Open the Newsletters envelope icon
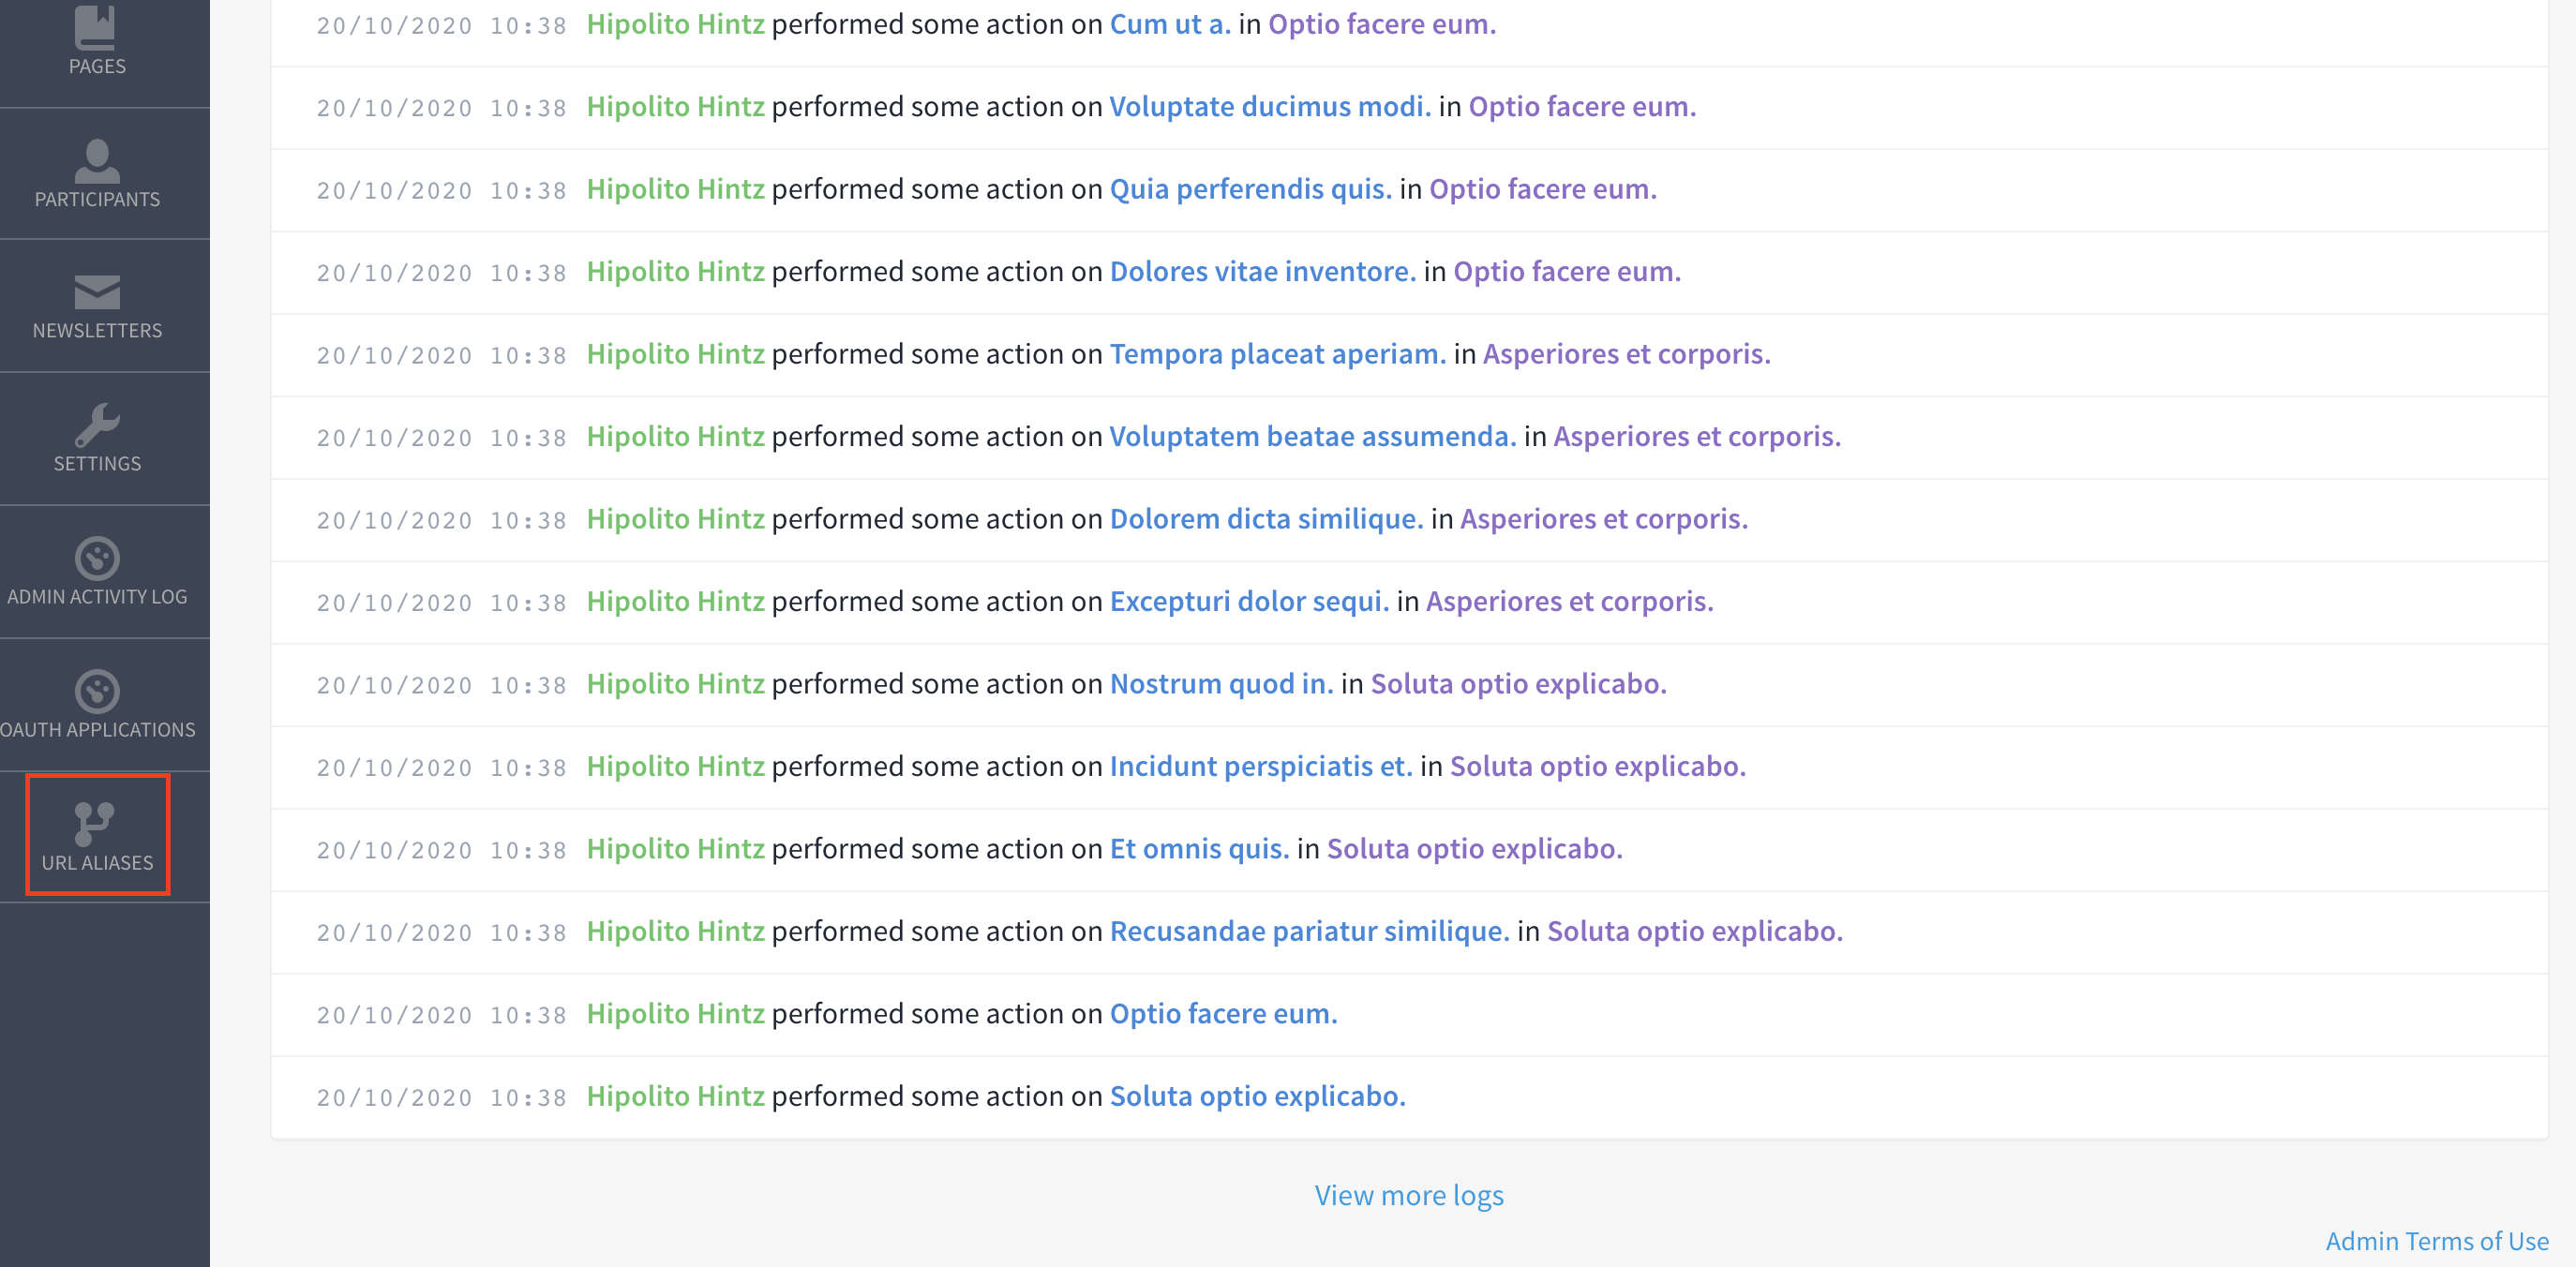Viewport: 2576px width, 1267px height. (x=97, y=293)
